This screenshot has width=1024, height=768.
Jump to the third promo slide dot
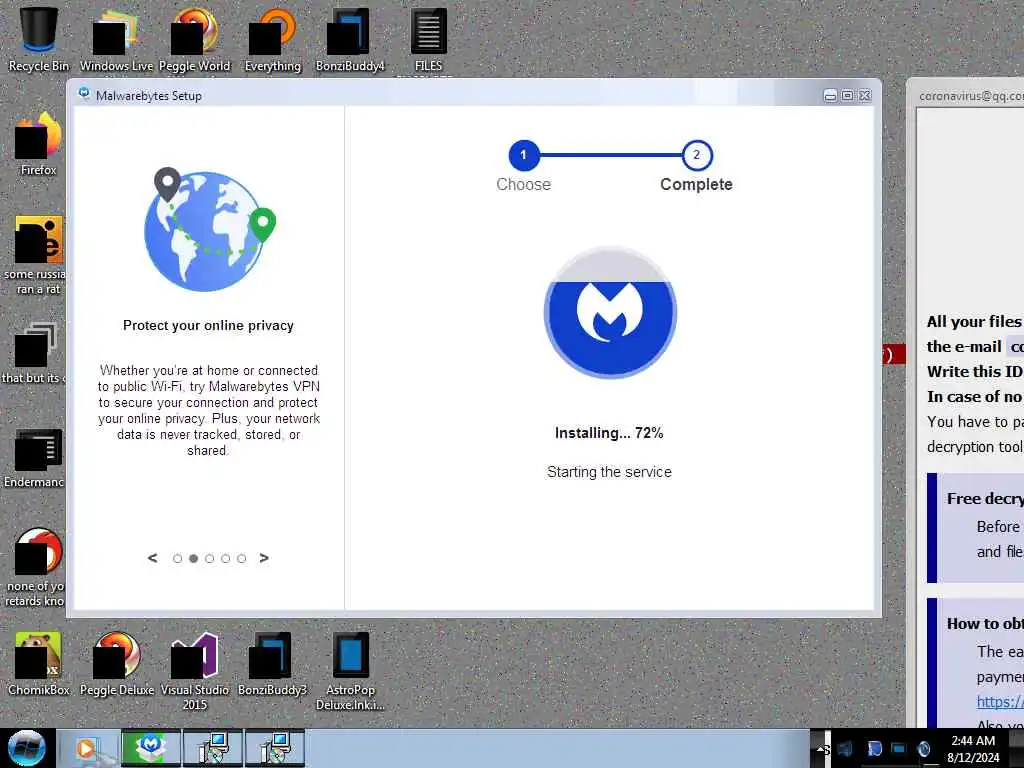210,558
